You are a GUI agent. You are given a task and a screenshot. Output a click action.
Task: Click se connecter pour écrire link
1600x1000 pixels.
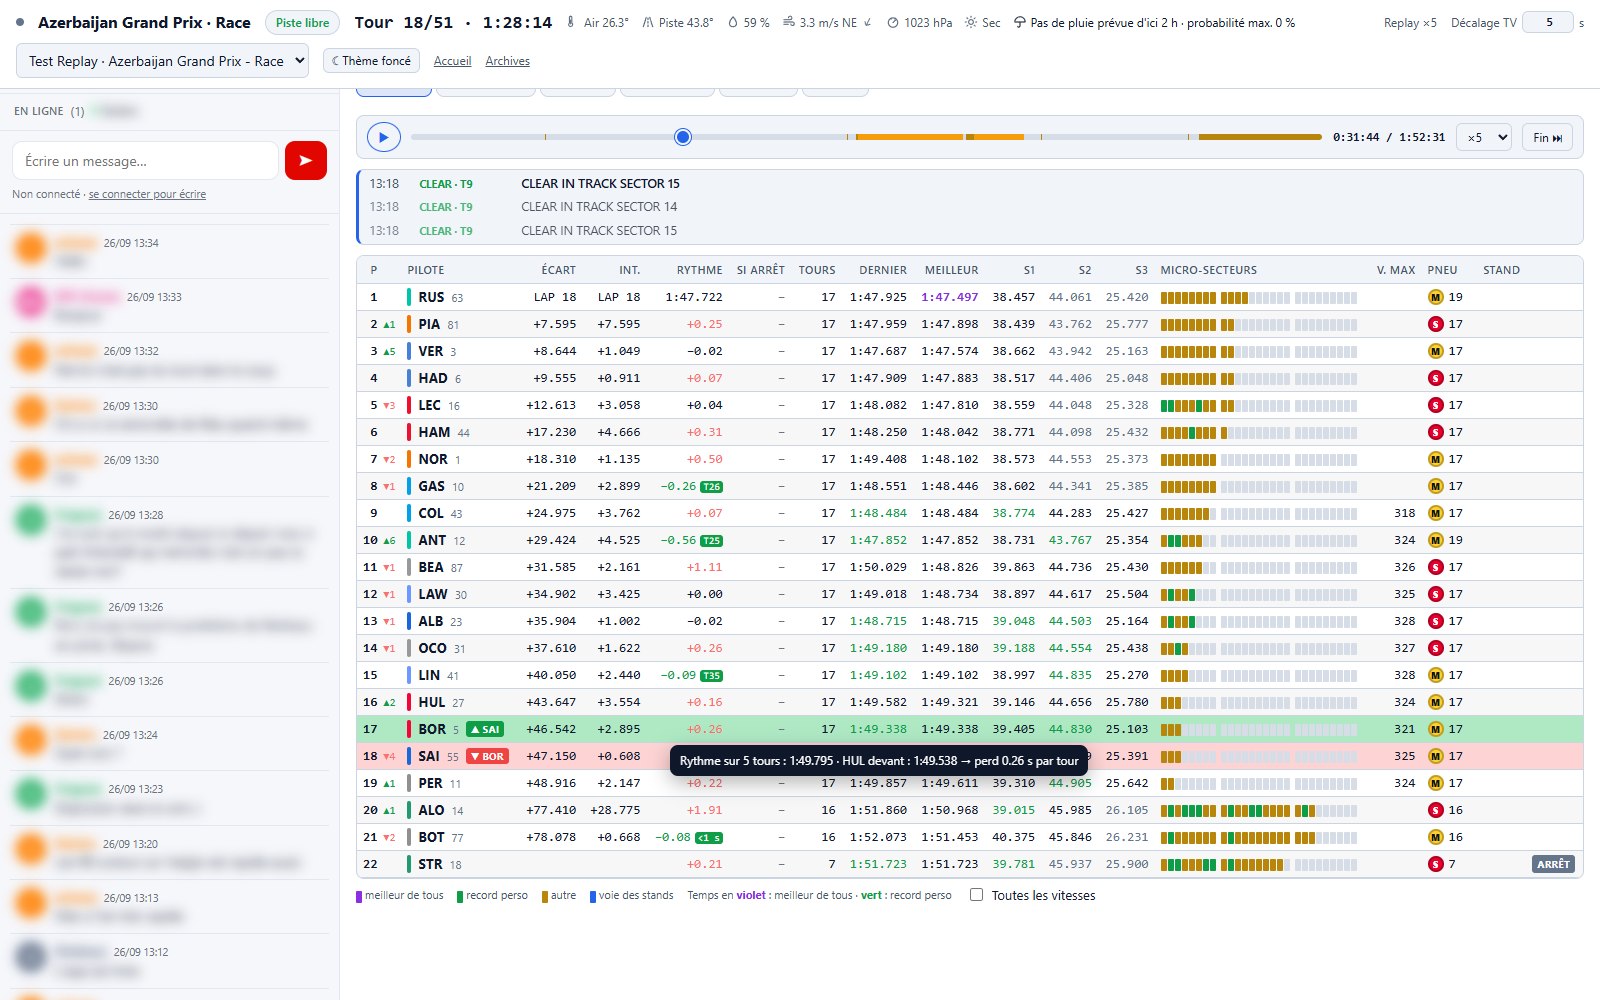(147, 194)
